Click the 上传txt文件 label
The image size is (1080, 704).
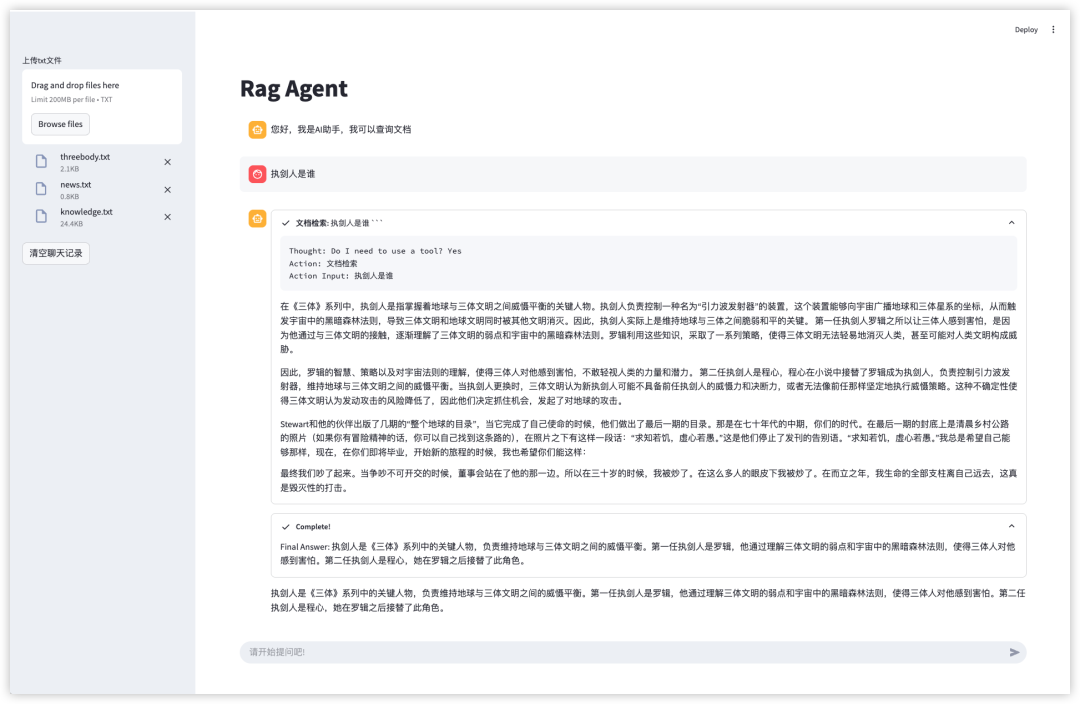pyautogui.click(x=41, y=61)
